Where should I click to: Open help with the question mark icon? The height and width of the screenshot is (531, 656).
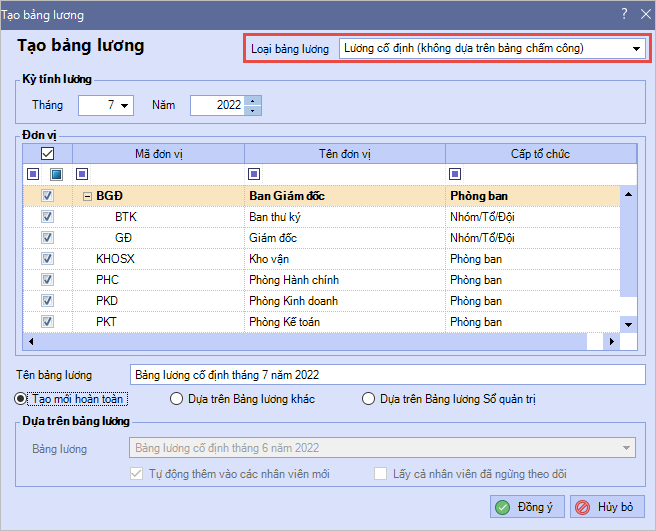click(x=624, y=14)
